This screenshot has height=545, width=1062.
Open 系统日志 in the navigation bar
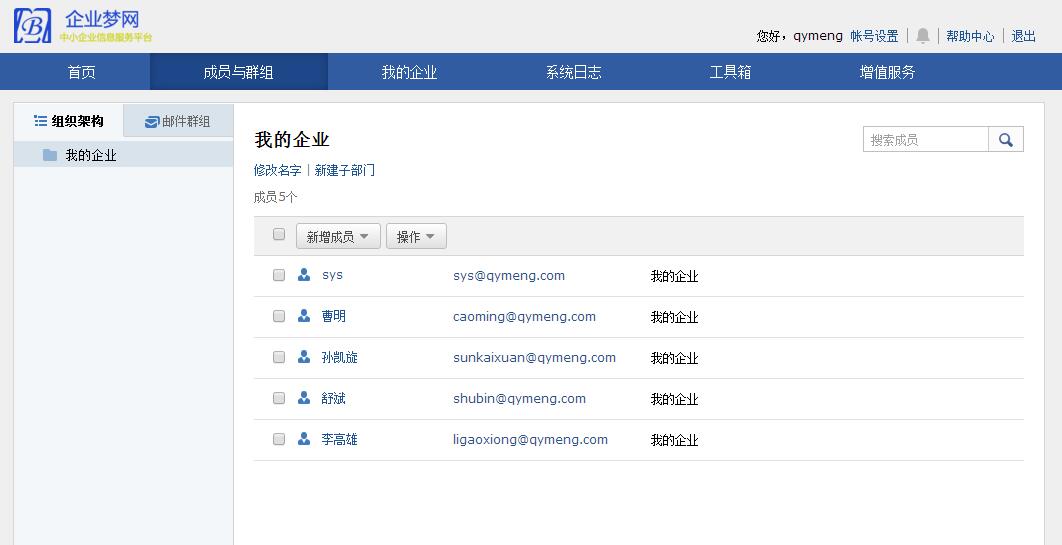tap(573, 72)
